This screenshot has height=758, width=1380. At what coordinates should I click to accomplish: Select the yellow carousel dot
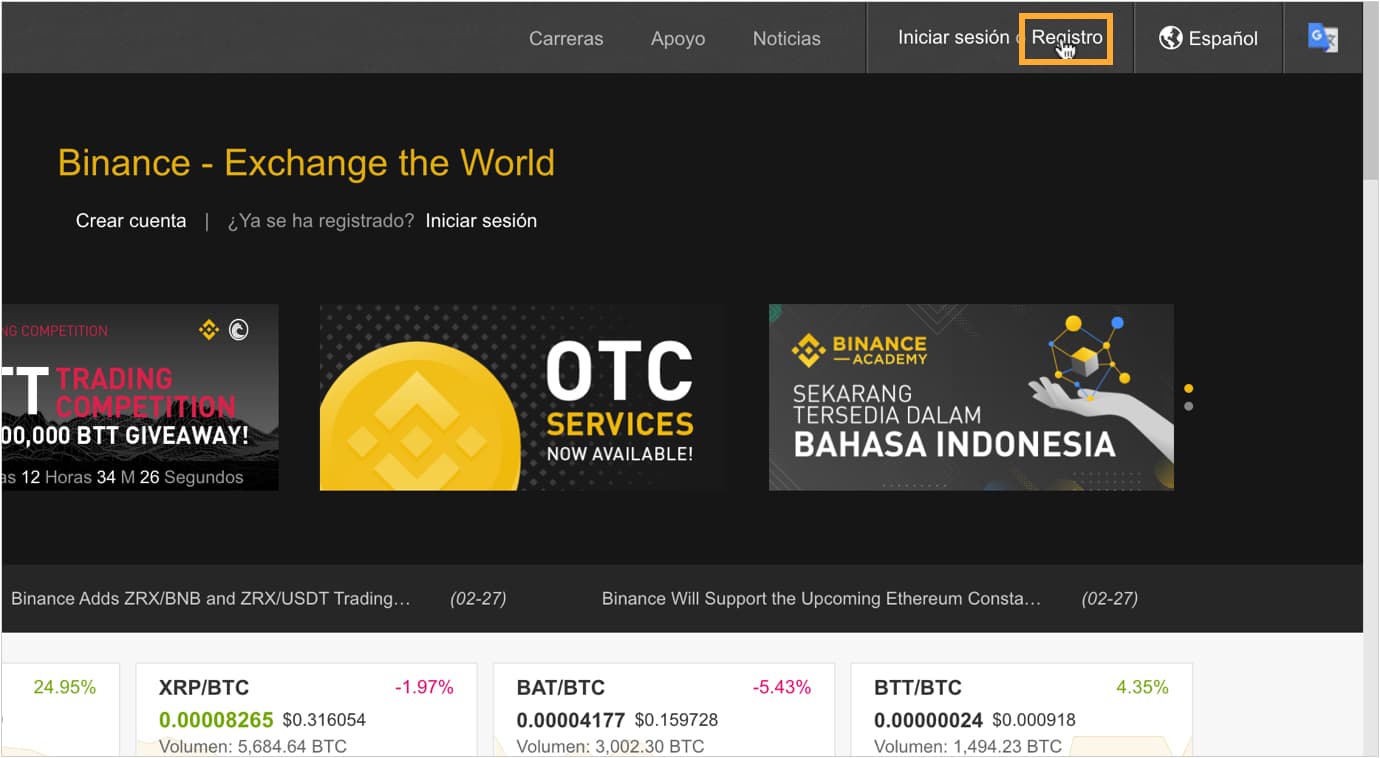coord(1188,388)
